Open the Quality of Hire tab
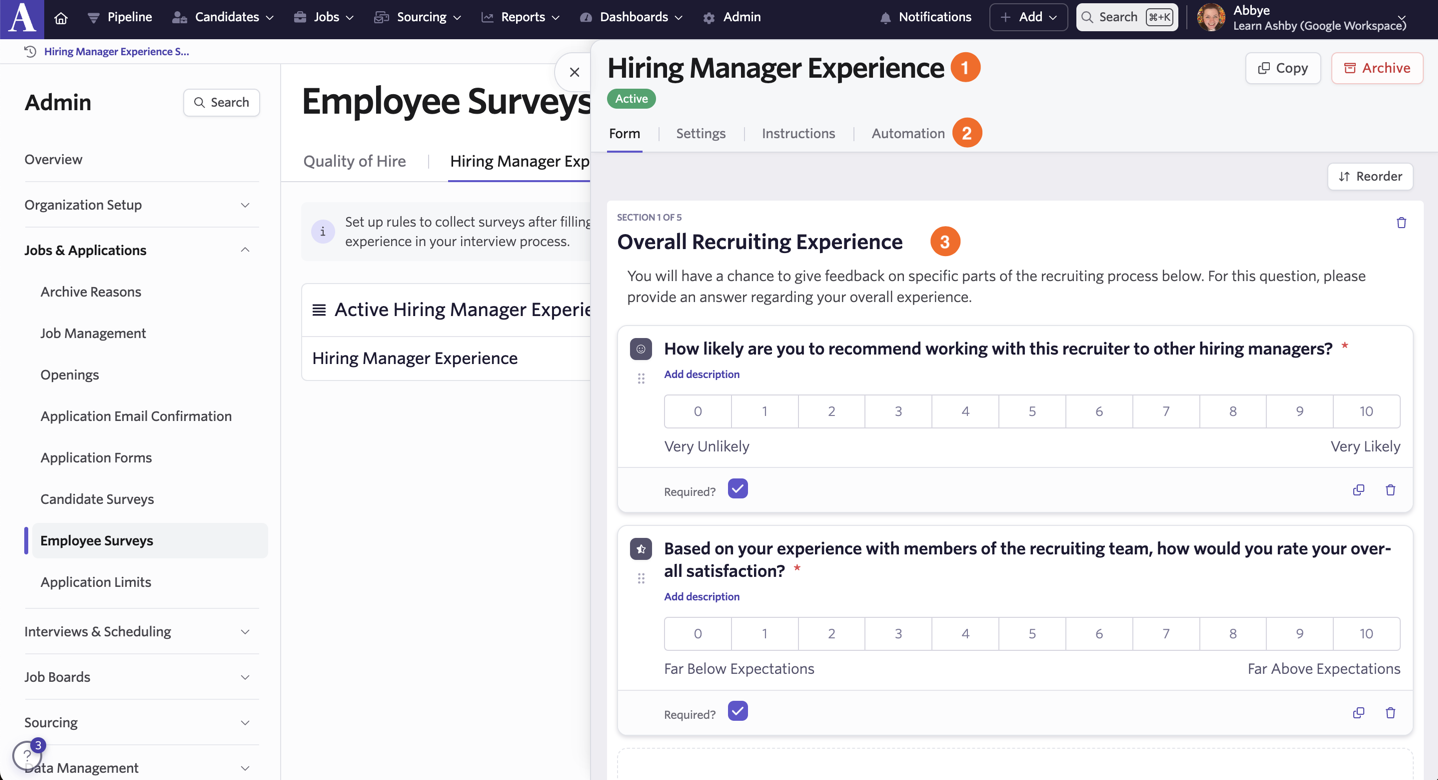Screen dimensions: 1438x780 coord(354,161)
